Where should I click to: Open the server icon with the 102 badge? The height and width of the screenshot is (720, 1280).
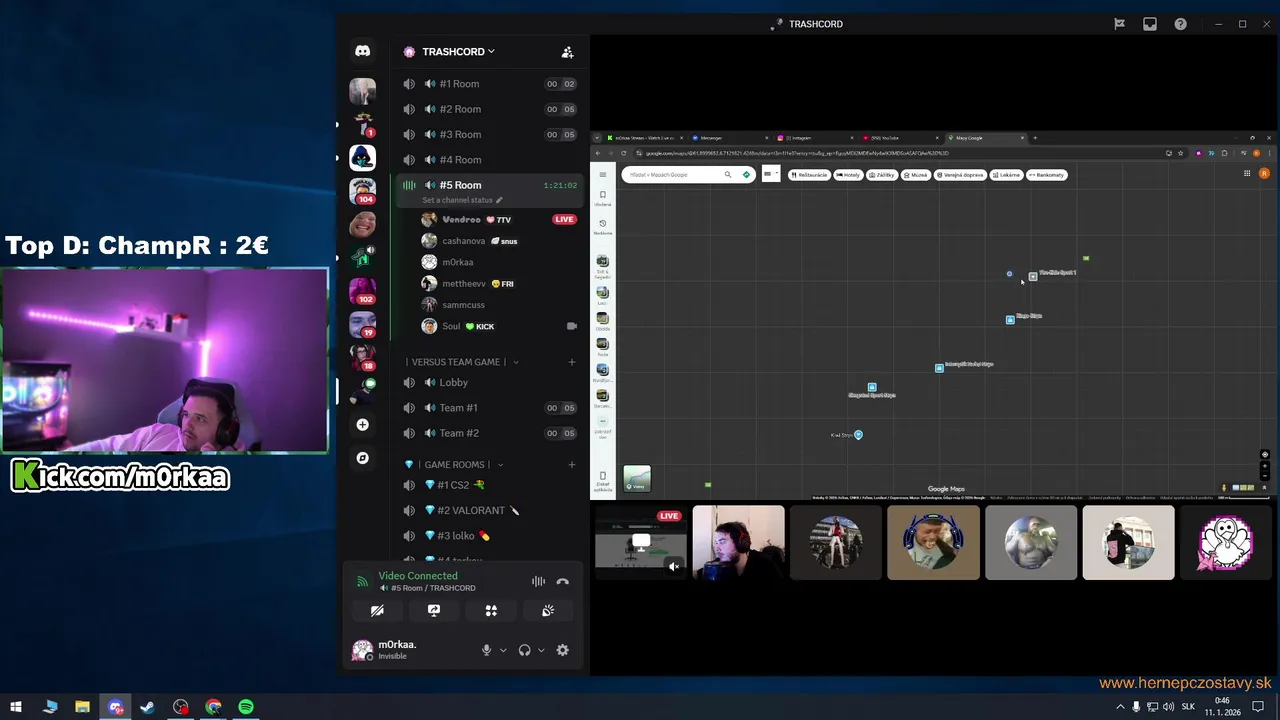coord(362,291)
